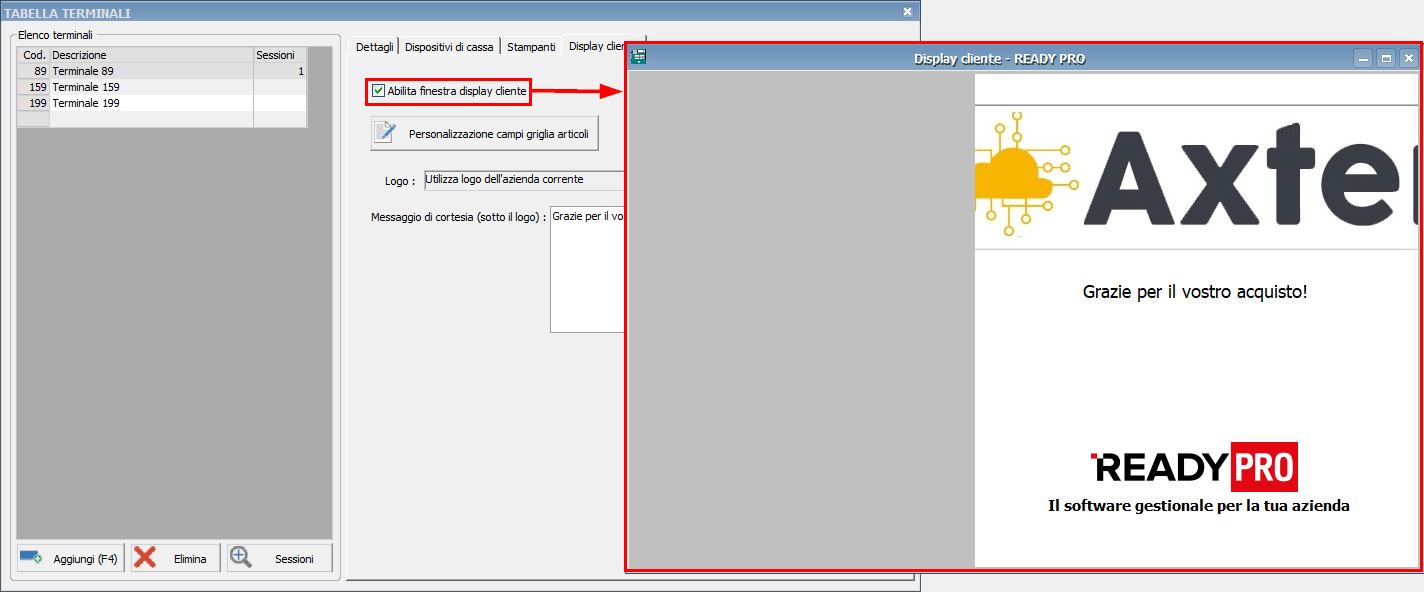
Task: Click the Grazie per il vostro acquisto text
Action: [x=1195, y=292]
